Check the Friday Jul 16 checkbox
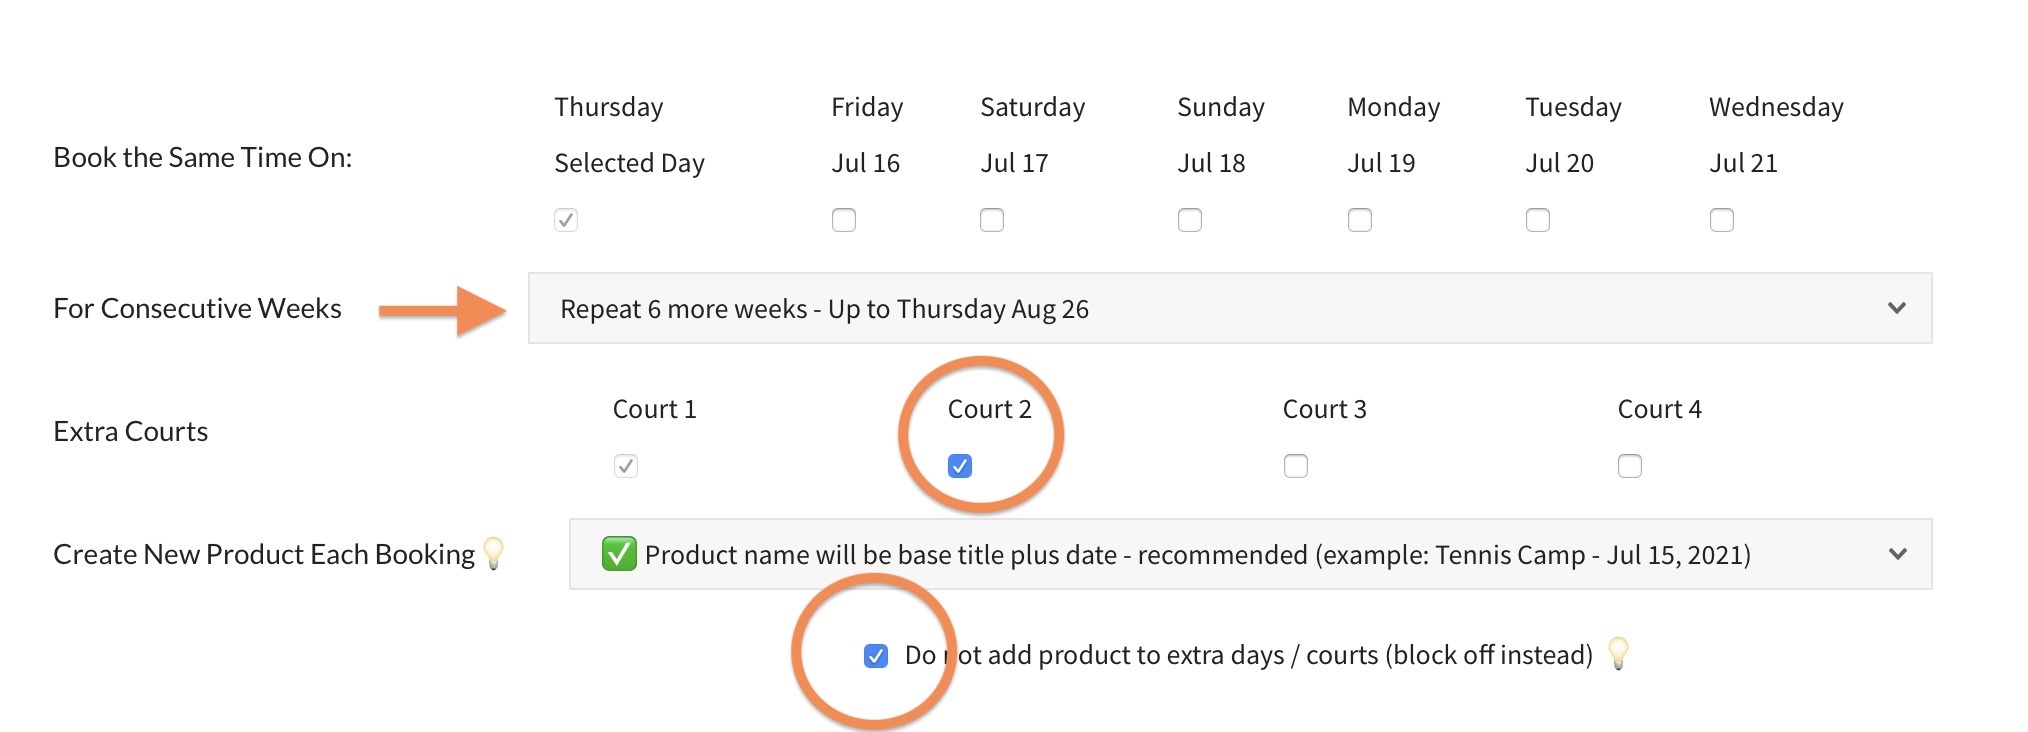Screen dimensions: 2028x732 point(844,220)
